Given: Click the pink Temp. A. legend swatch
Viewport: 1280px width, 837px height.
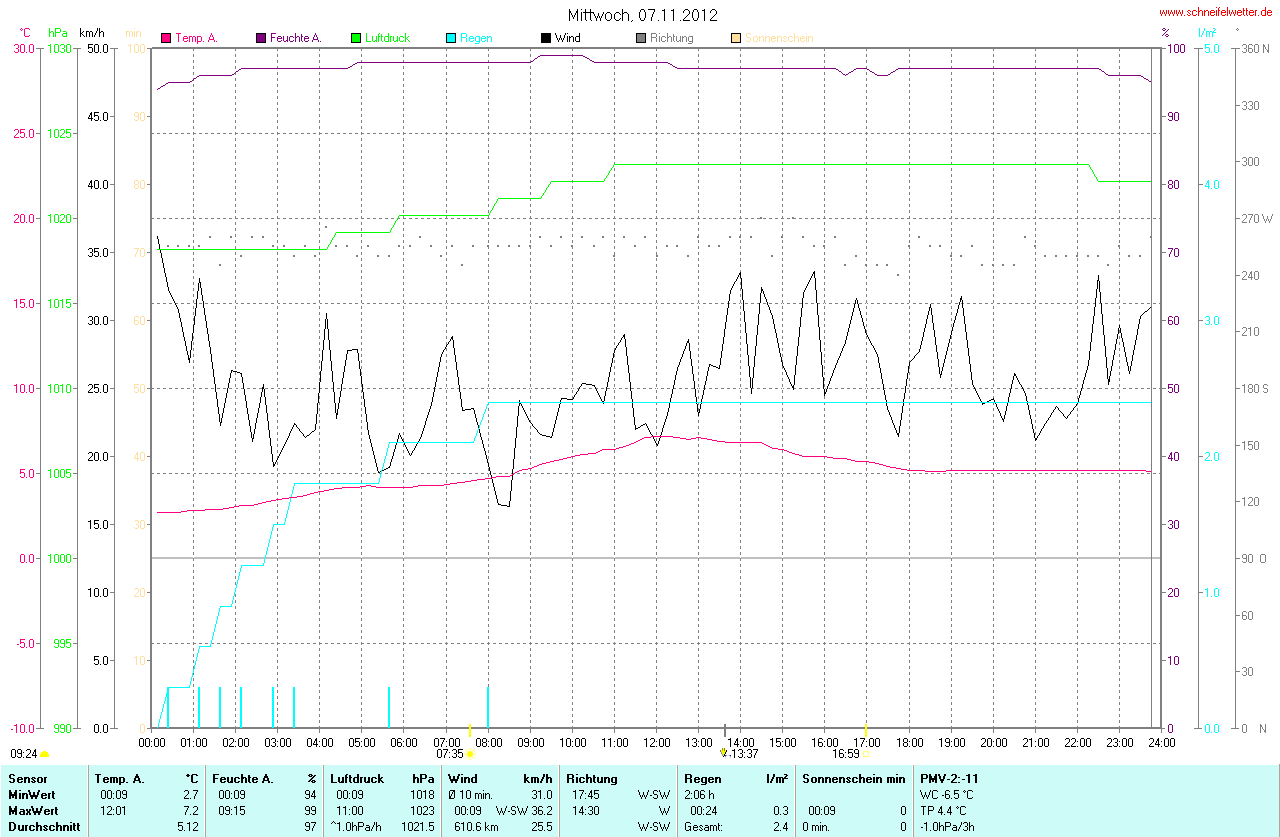Looking at the screenshot, I should (x=166, y=38).
